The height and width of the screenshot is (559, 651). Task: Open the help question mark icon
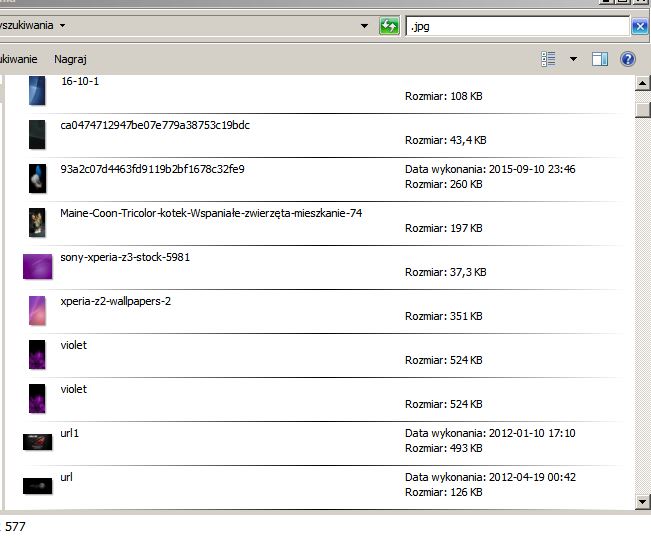tap(628, 59)
